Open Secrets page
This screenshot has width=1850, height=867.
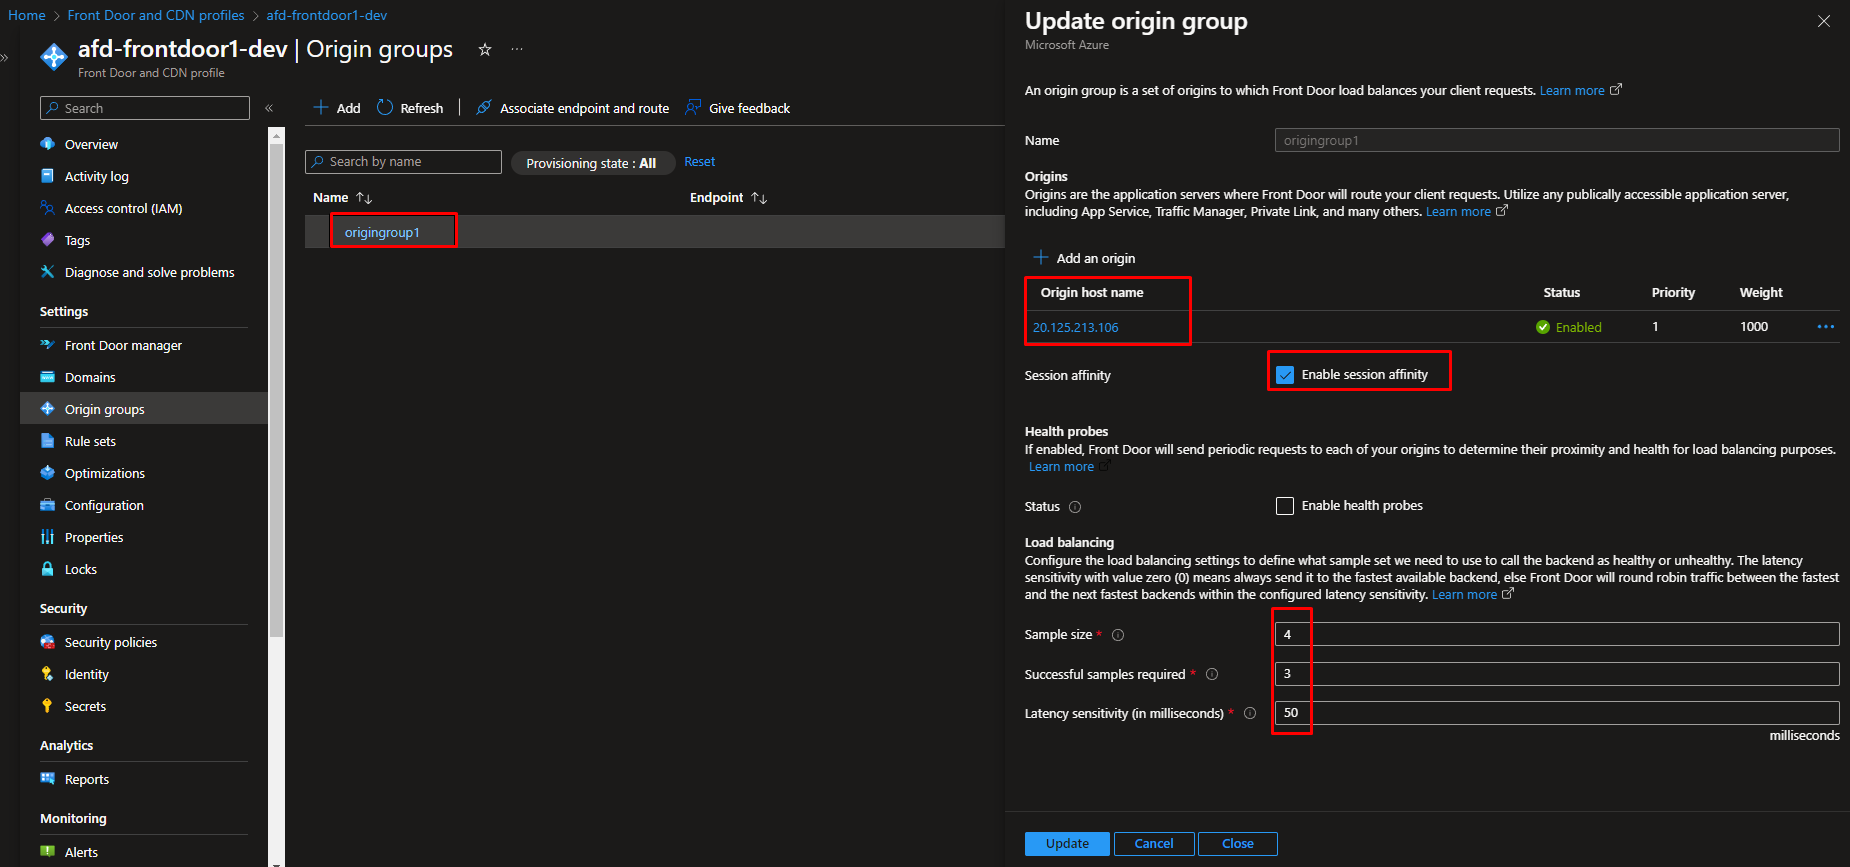pos(85,706)
